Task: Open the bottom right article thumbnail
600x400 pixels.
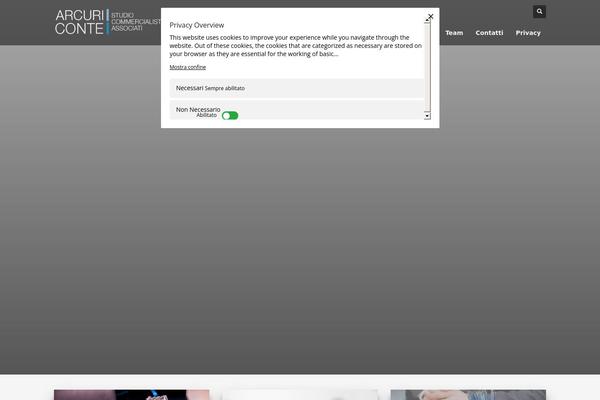Action: point(468,395)
